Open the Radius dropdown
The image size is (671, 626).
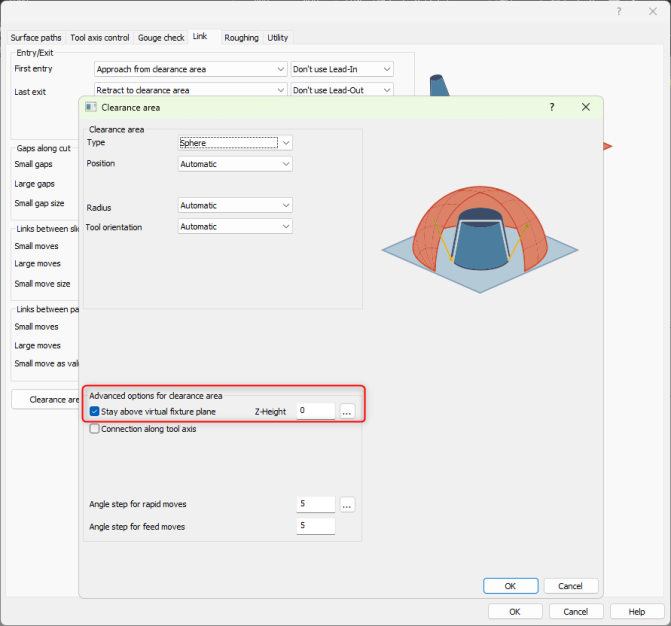(x=235, y=206)
